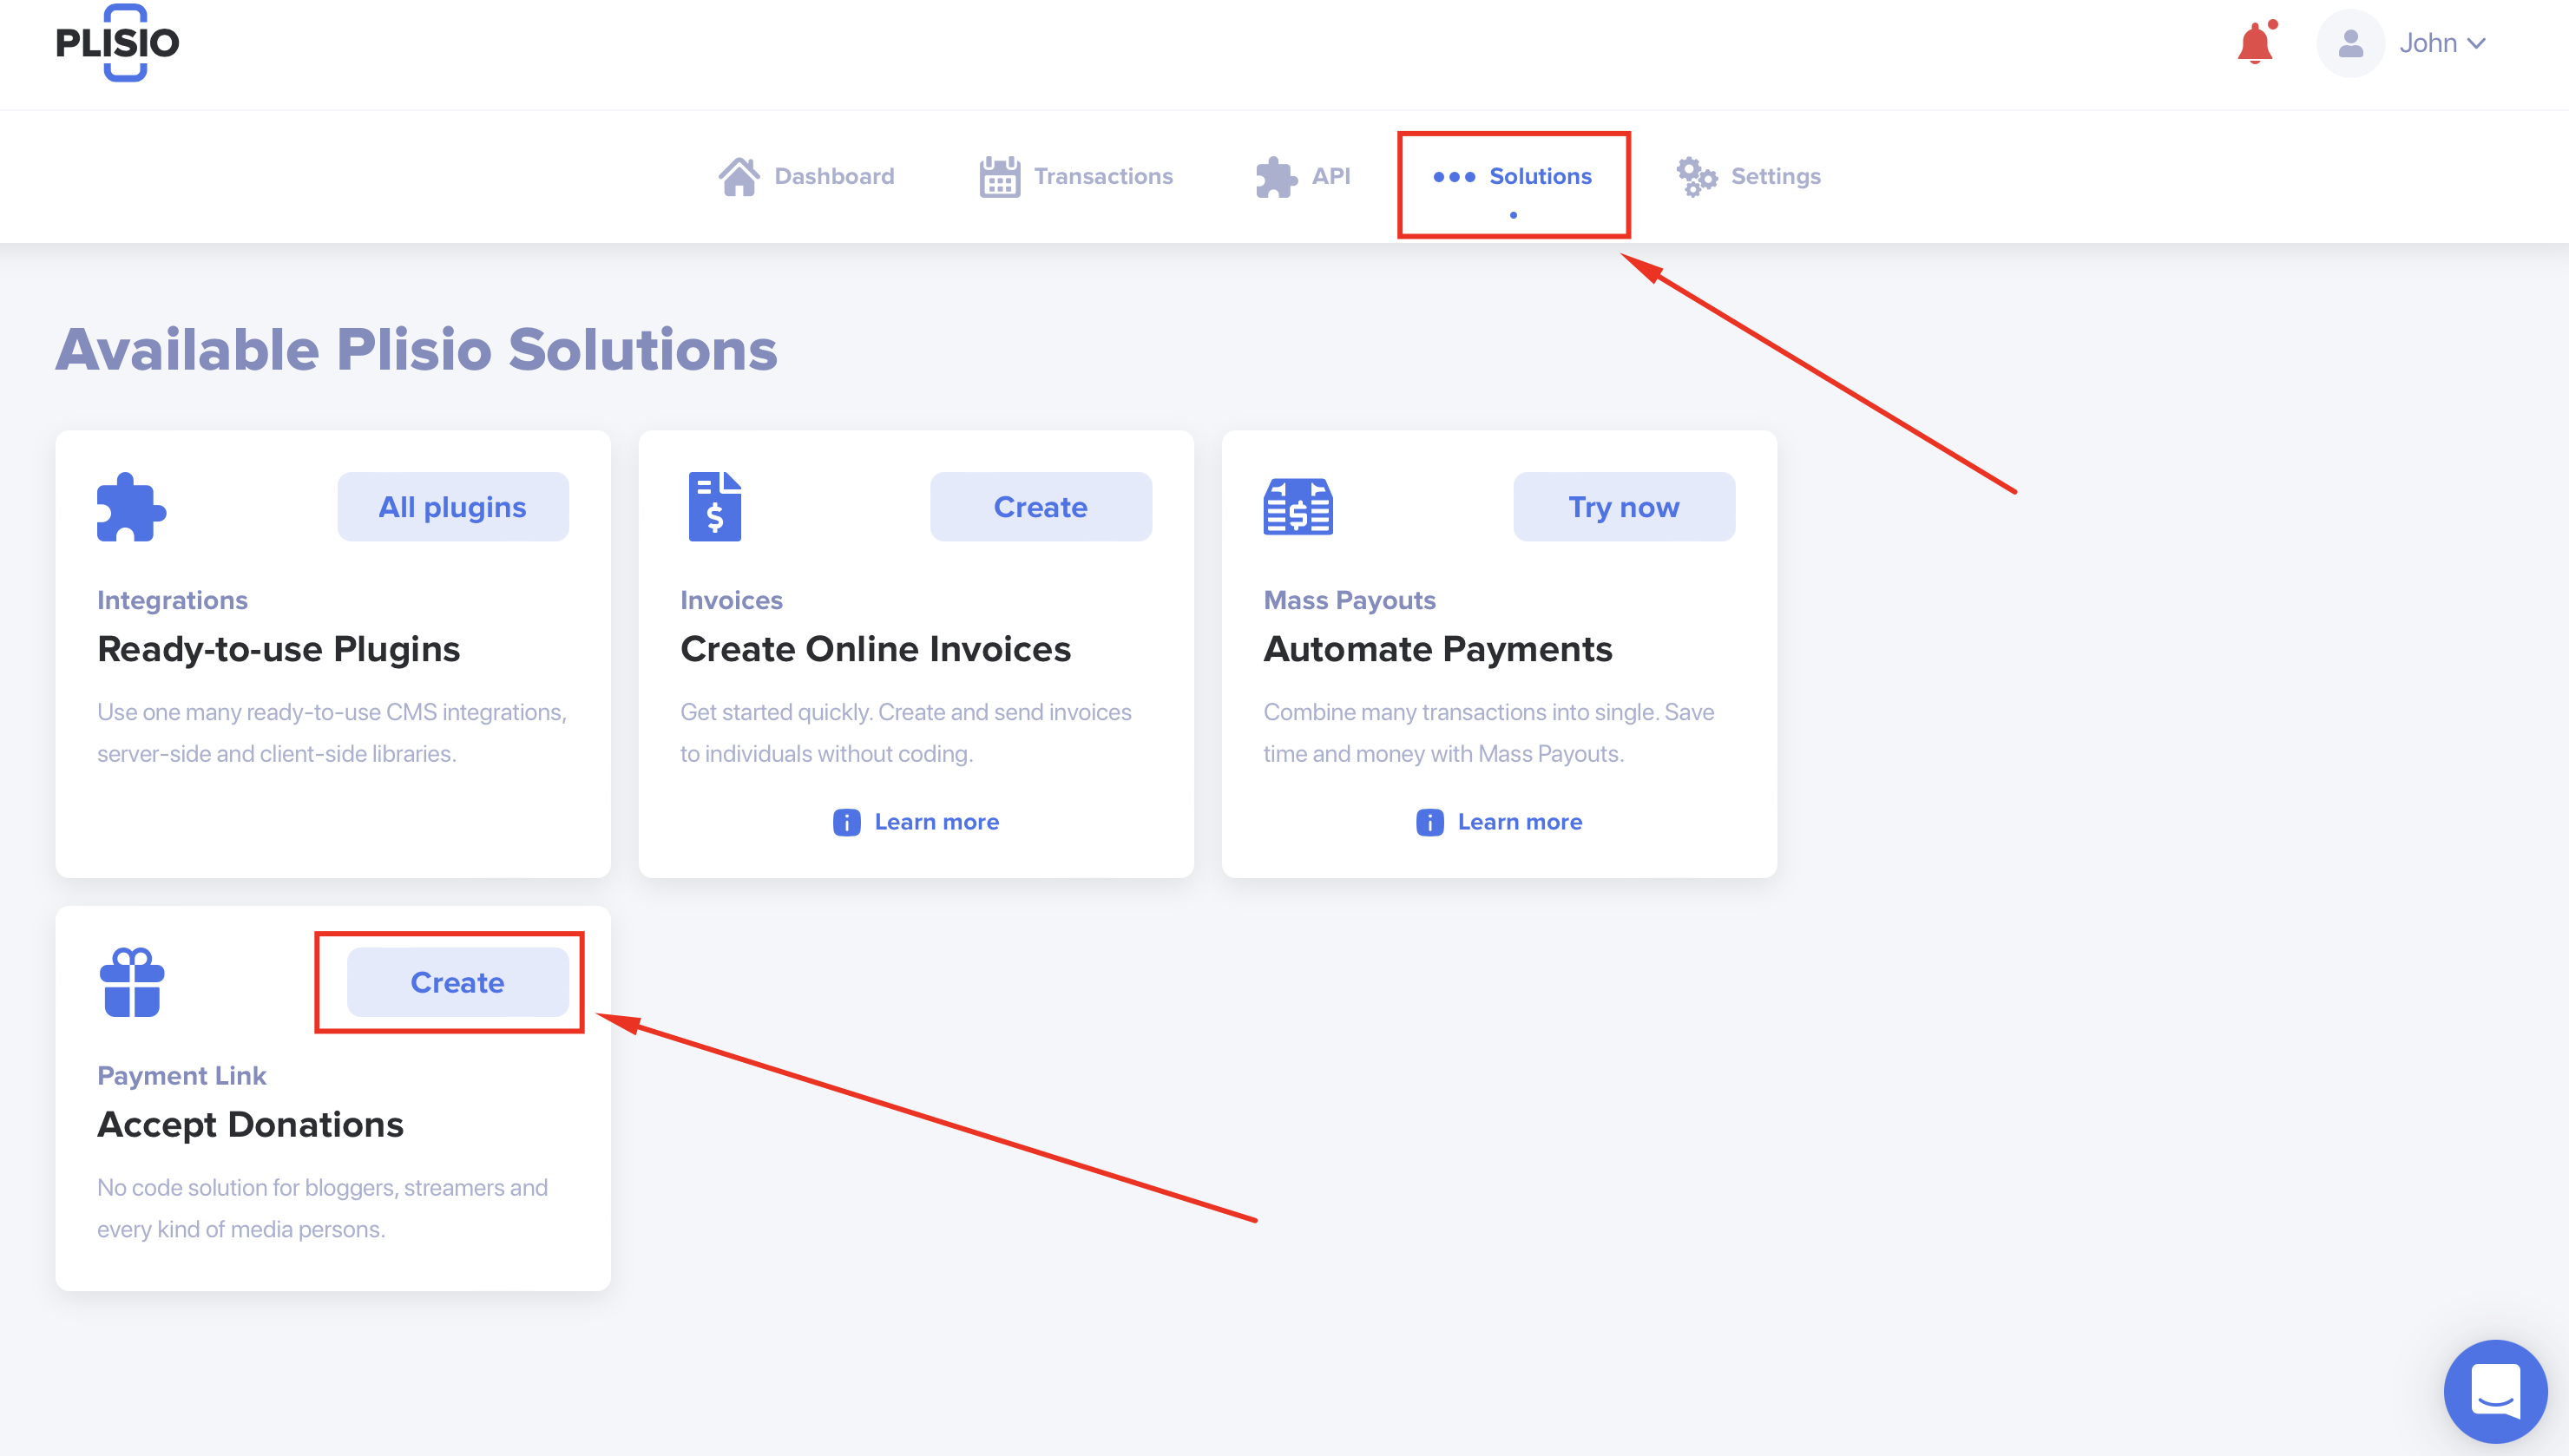The width and height of the screenshot is (2569, 1456).
Task: Click Create button for Invoices
Action: (x=1039, y=507)
